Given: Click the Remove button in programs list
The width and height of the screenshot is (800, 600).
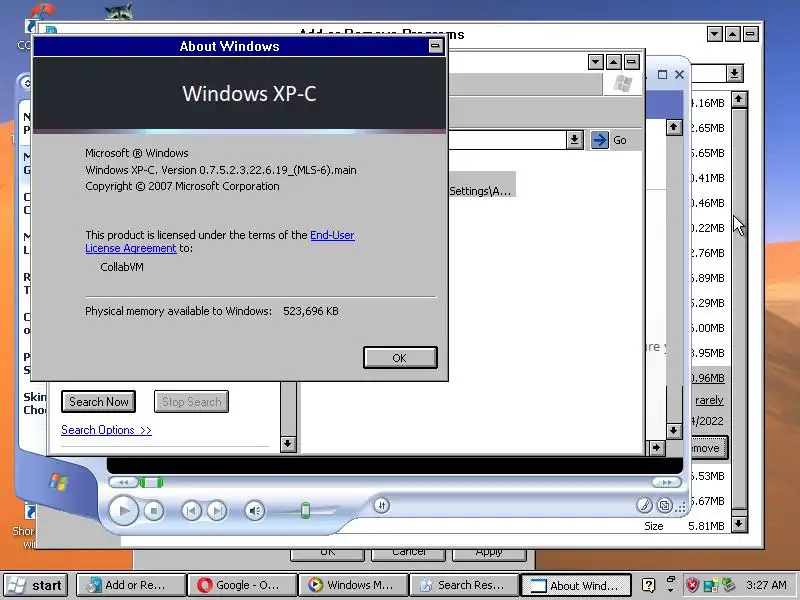Looking at the screenshot, I should (x=709, y=448).
